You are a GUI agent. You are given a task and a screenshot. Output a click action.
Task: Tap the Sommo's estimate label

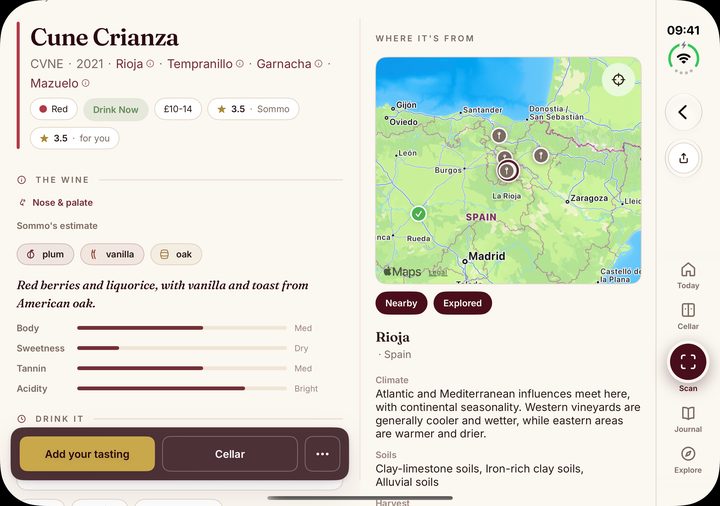[x=57, y=226]
